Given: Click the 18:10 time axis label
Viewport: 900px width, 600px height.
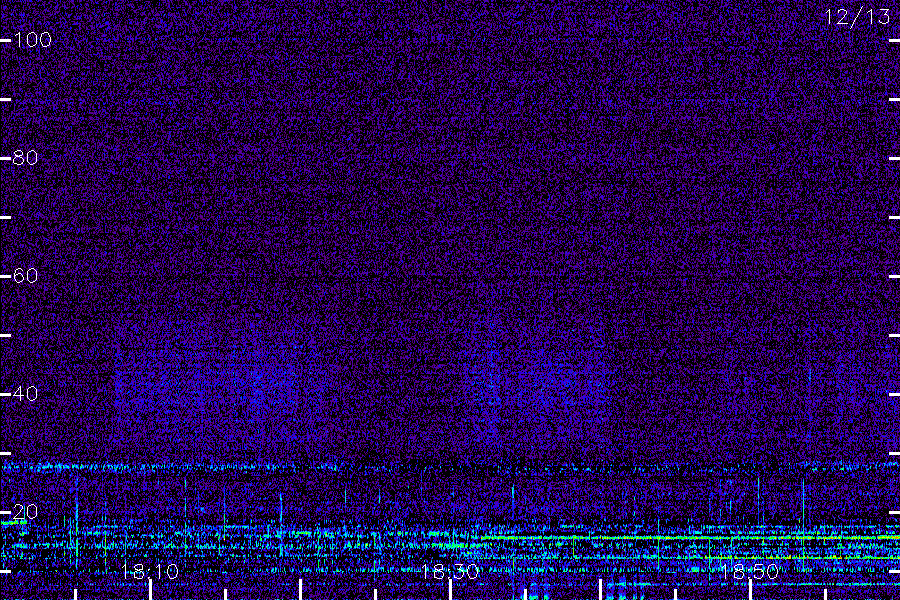Looking at the screenshot, I should 150,571.
